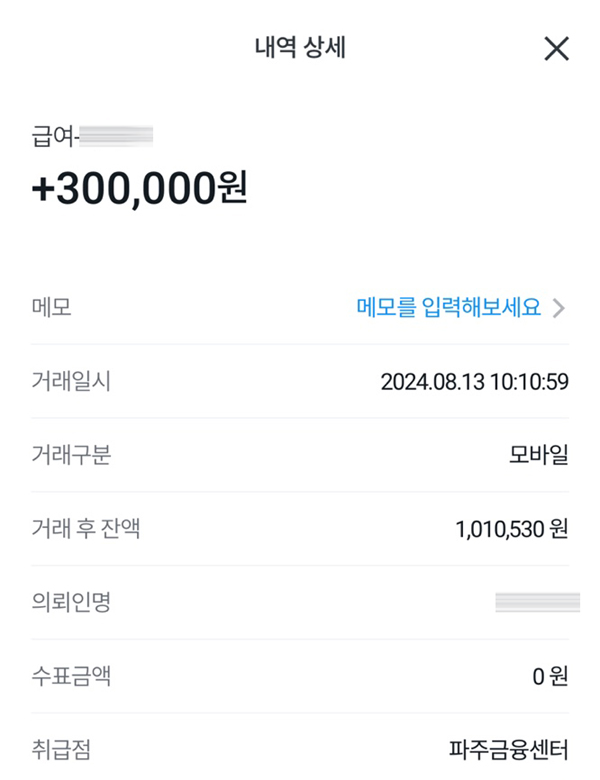Tap the blurred name beside 급여-
The width and height of the screenshot is (600, 780).
[116, 134]
